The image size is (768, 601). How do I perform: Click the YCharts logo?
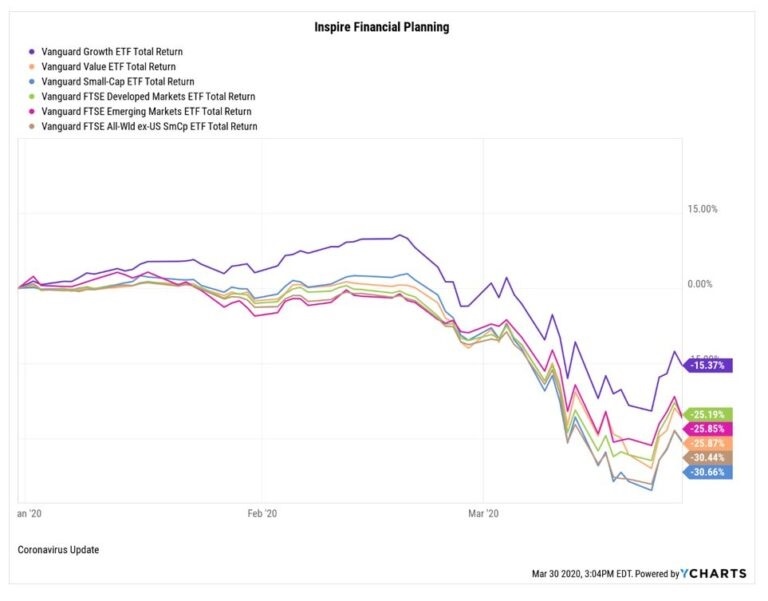(x=716, y=574)
